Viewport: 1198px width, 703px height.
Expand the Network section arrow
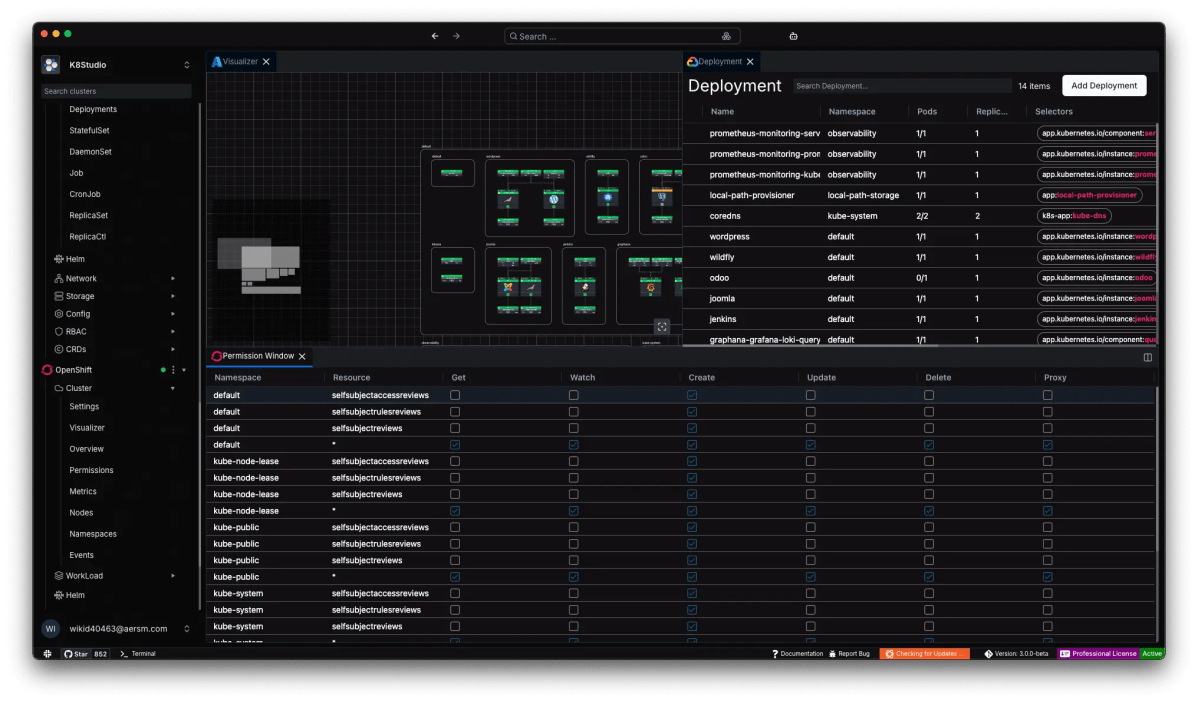(x=173, y=279)
